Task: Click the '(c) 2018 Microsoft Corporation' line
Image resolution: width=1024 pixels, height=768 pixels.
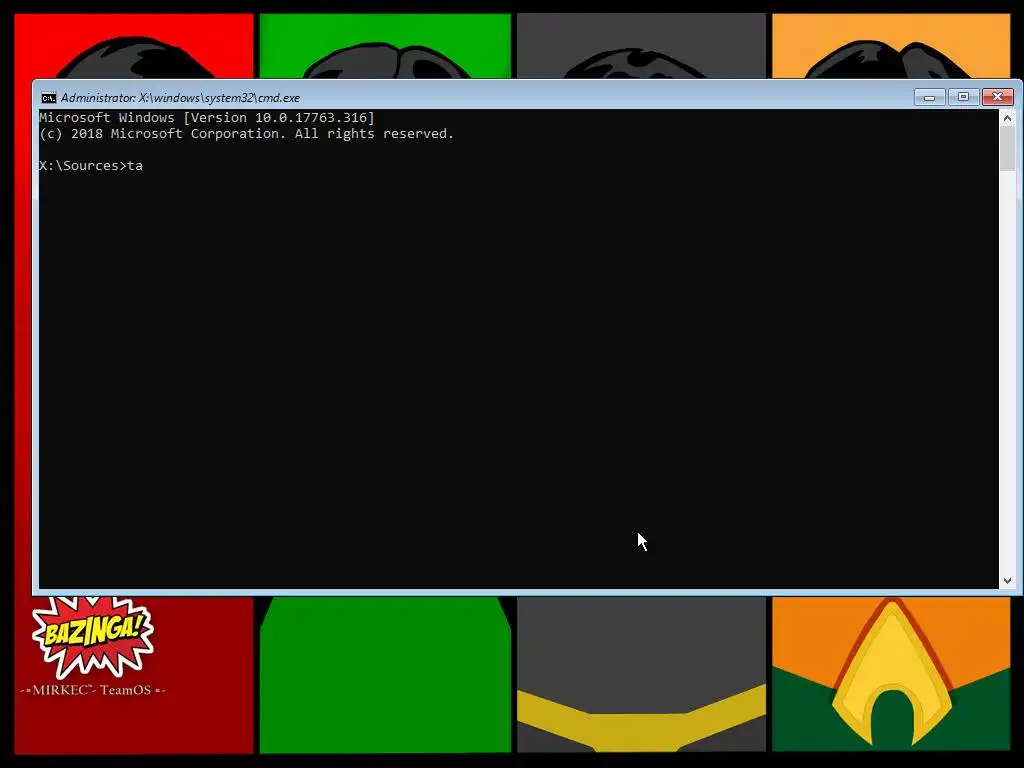Action: point(246,134)
